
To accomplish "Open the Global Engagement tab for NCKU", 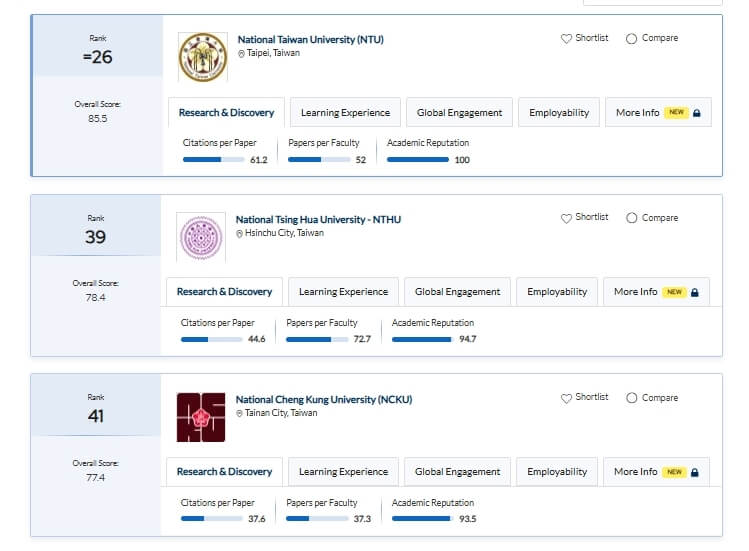I will pos(457,472).
